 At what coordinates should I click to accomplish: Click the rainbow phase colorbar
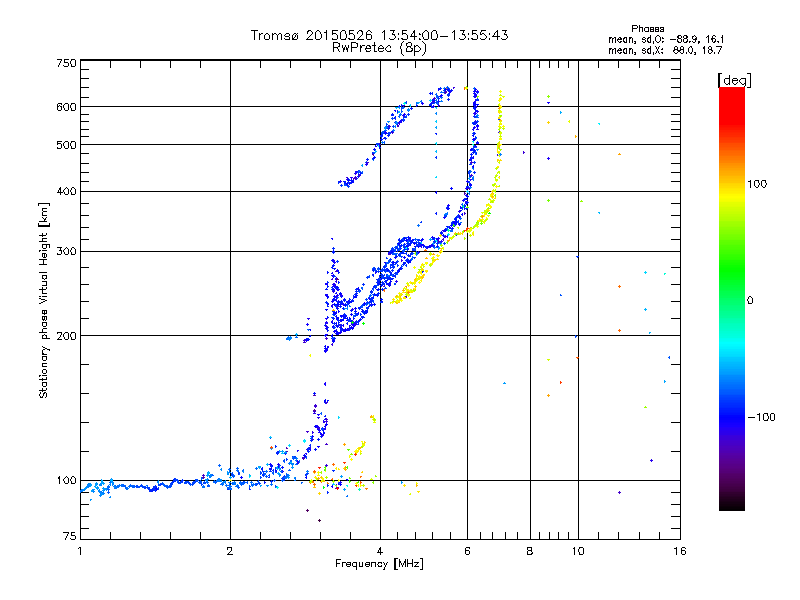tap(732, 298)
